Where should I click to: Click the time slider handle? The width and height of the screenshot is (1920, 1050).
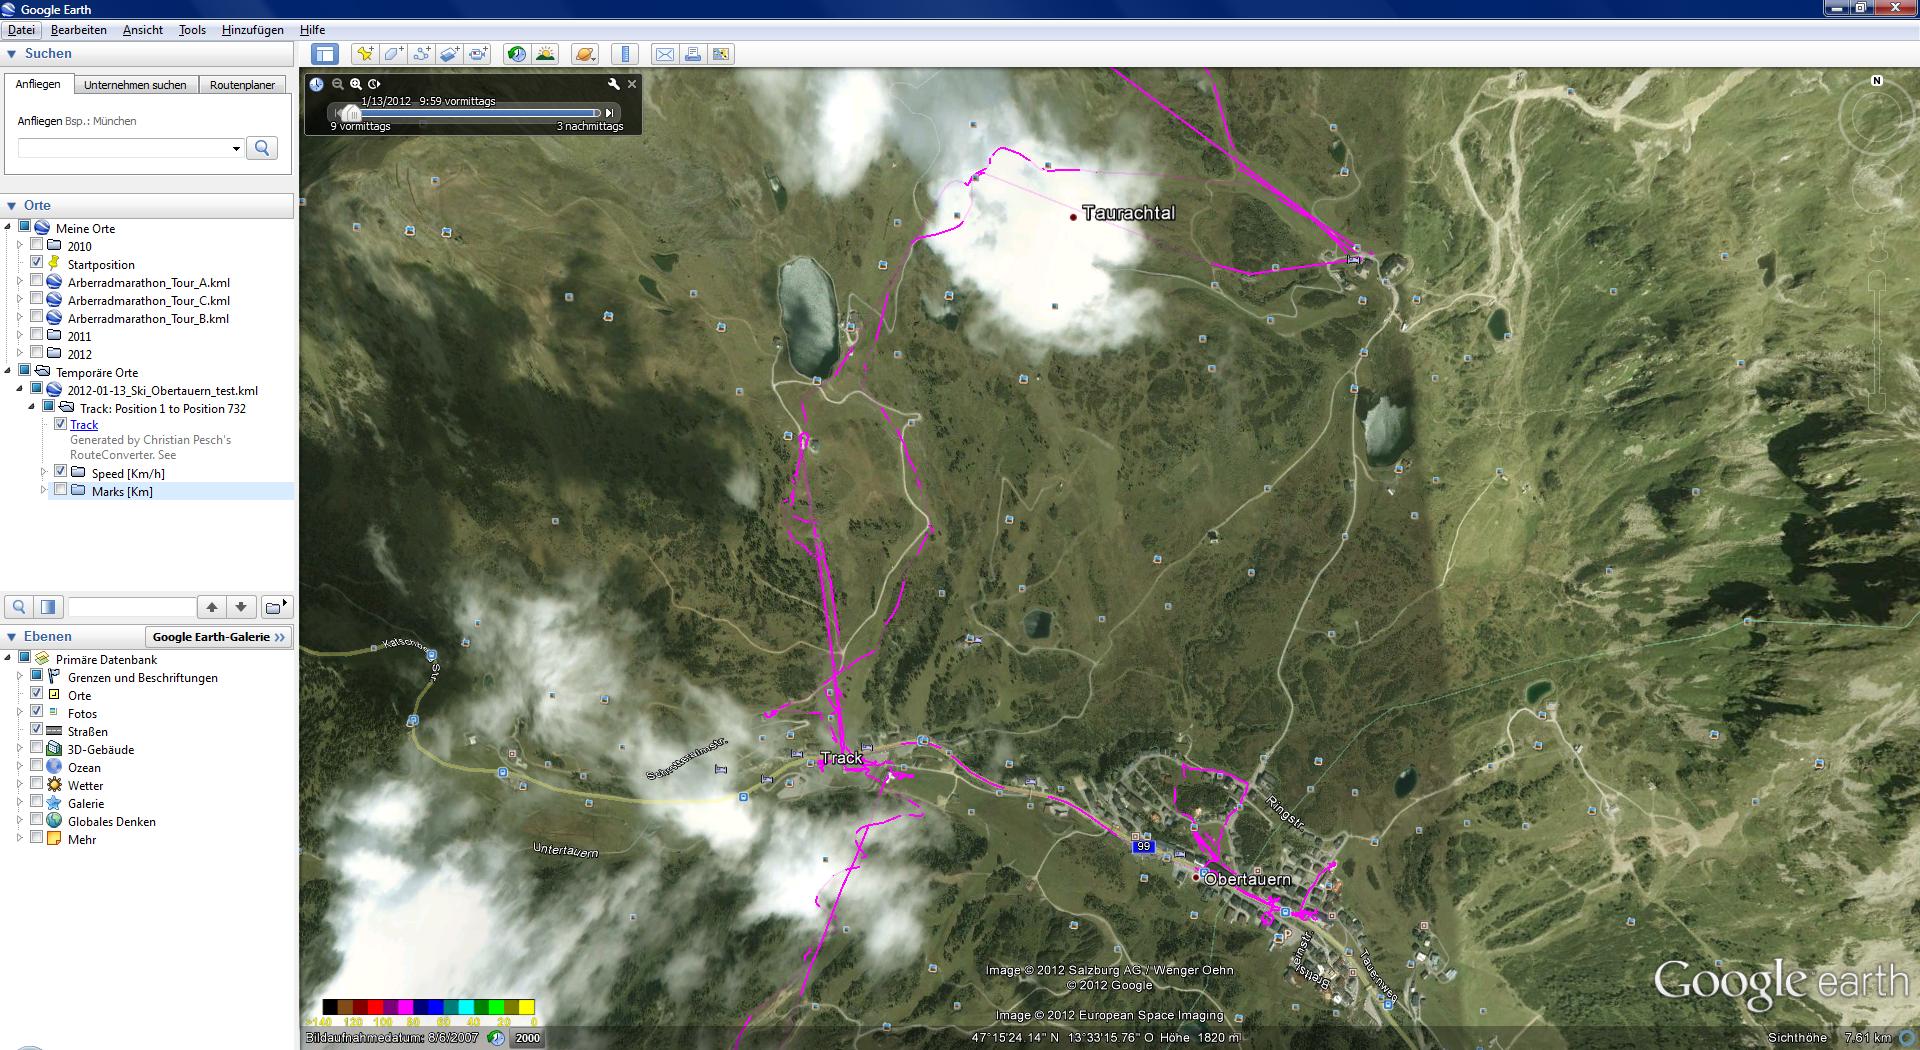pos(348,113)
